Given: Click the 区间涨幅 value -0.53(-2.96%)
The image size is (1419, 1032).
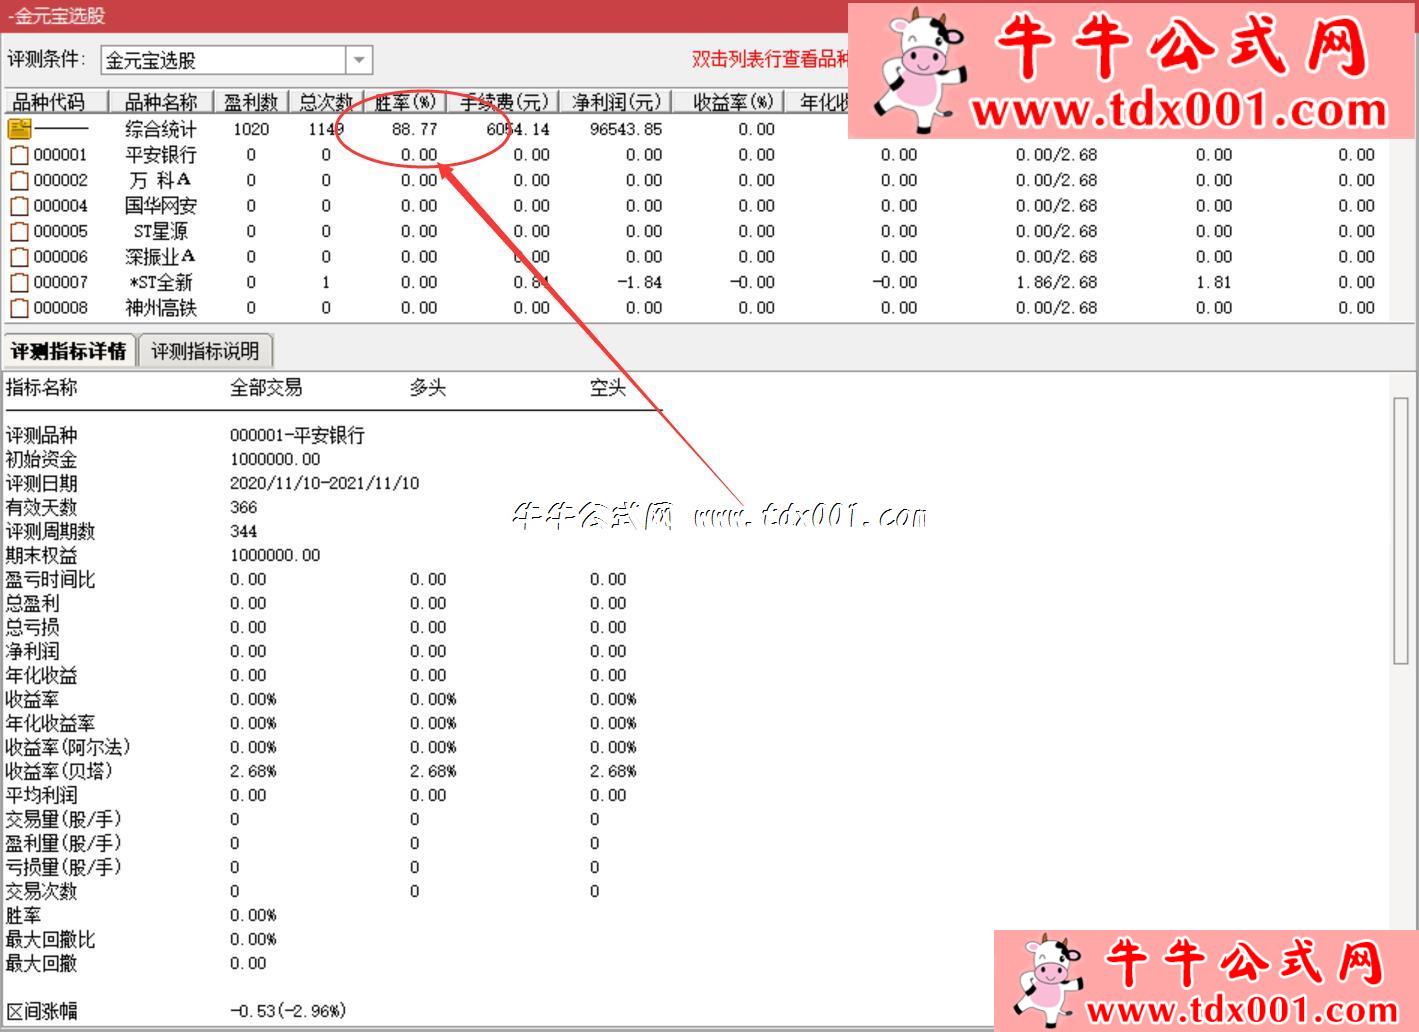Looking at the screenshot, I should [288, 1011].
